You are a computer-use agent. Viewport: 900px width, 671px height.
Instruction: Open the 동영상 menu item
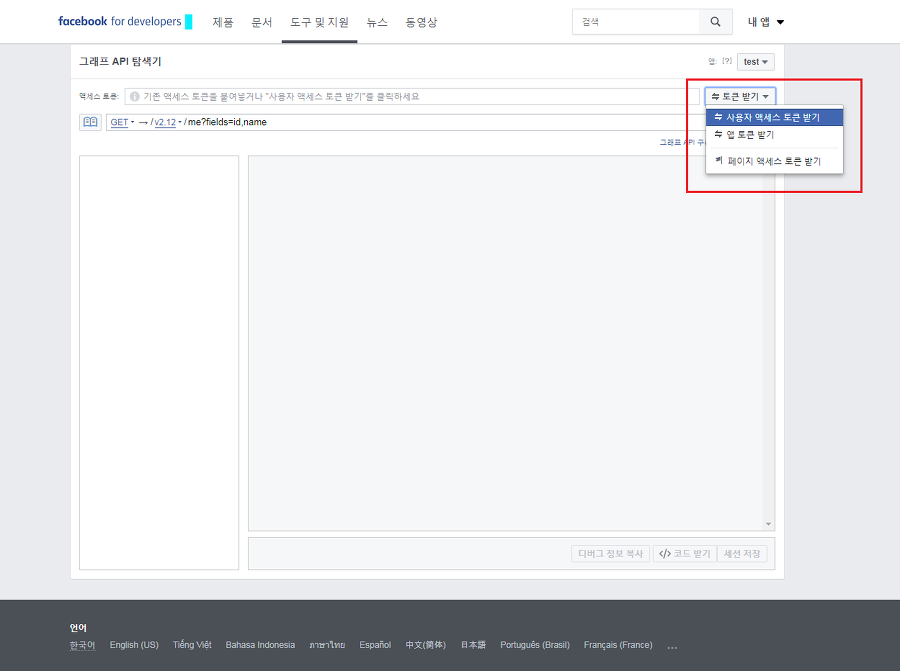421,22
